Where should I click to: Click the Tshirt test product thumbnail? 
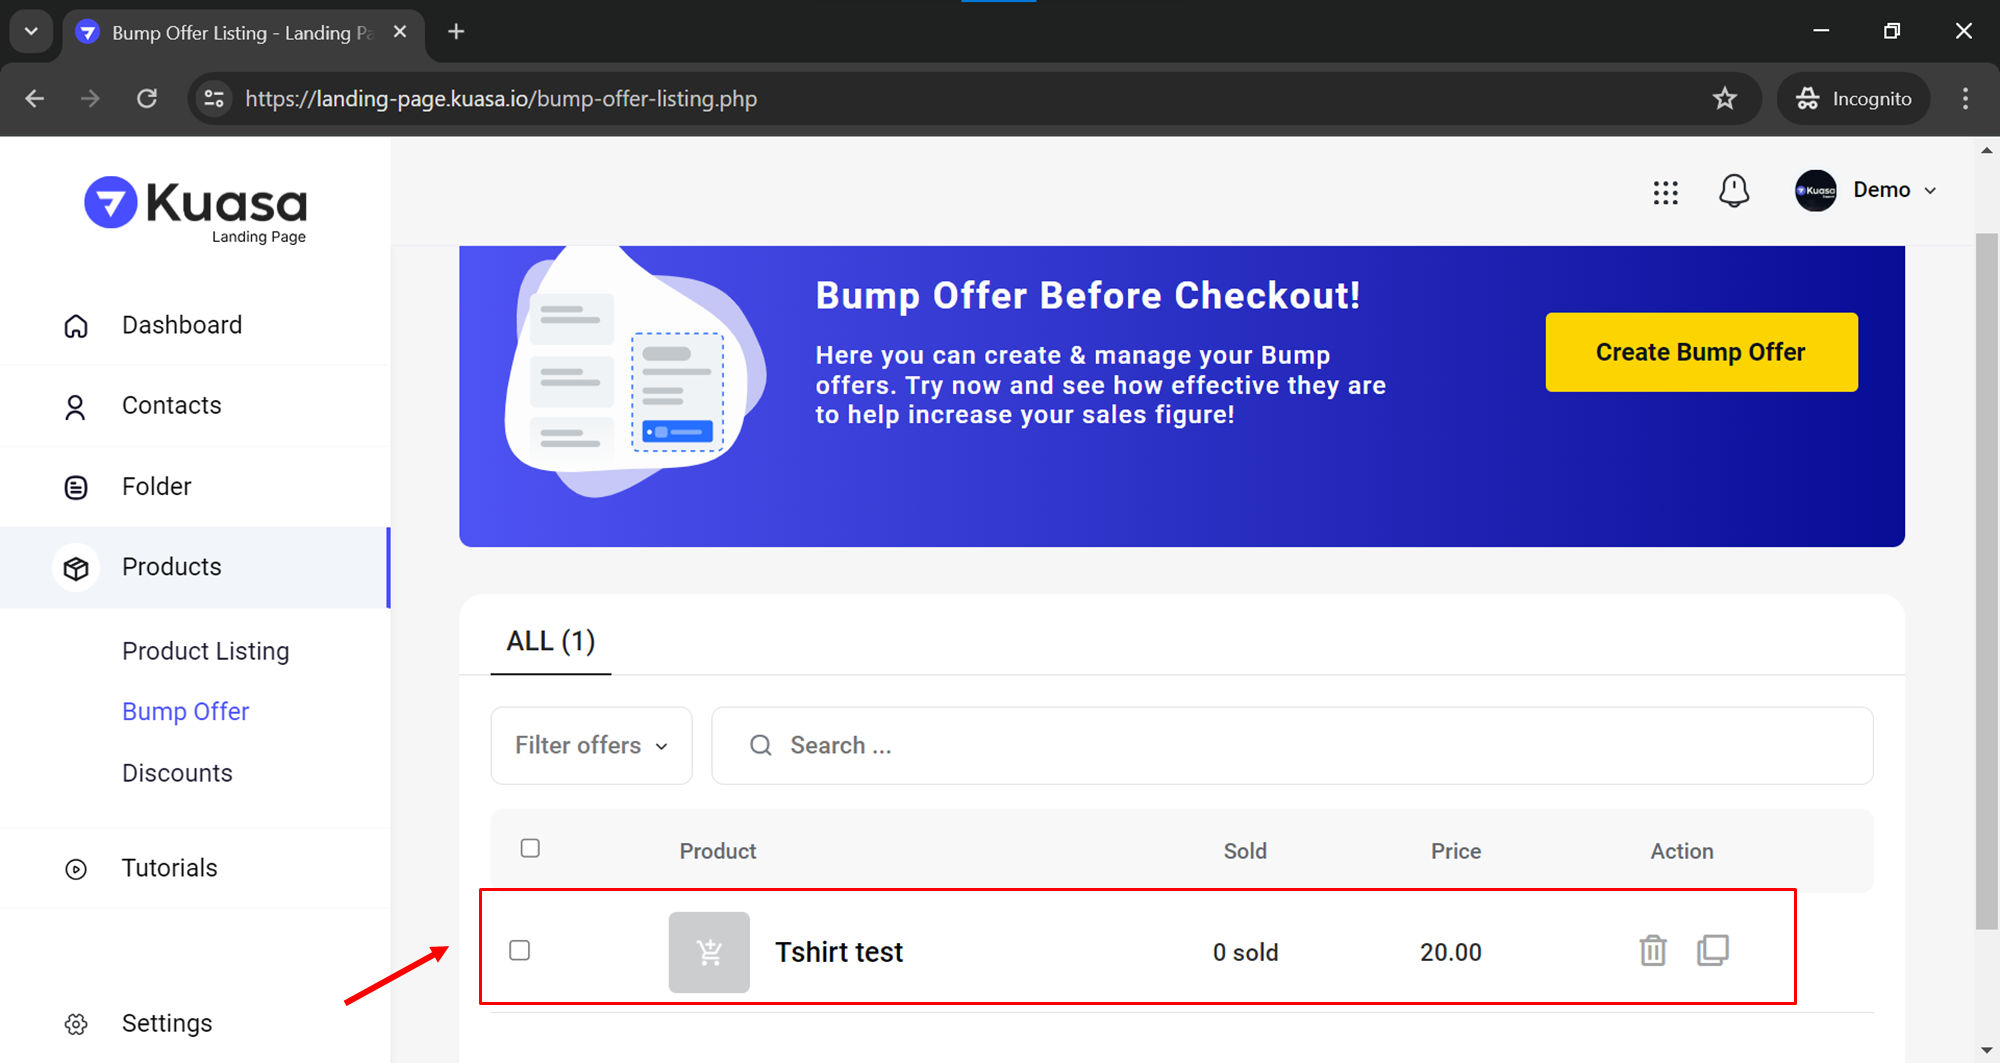709,952
